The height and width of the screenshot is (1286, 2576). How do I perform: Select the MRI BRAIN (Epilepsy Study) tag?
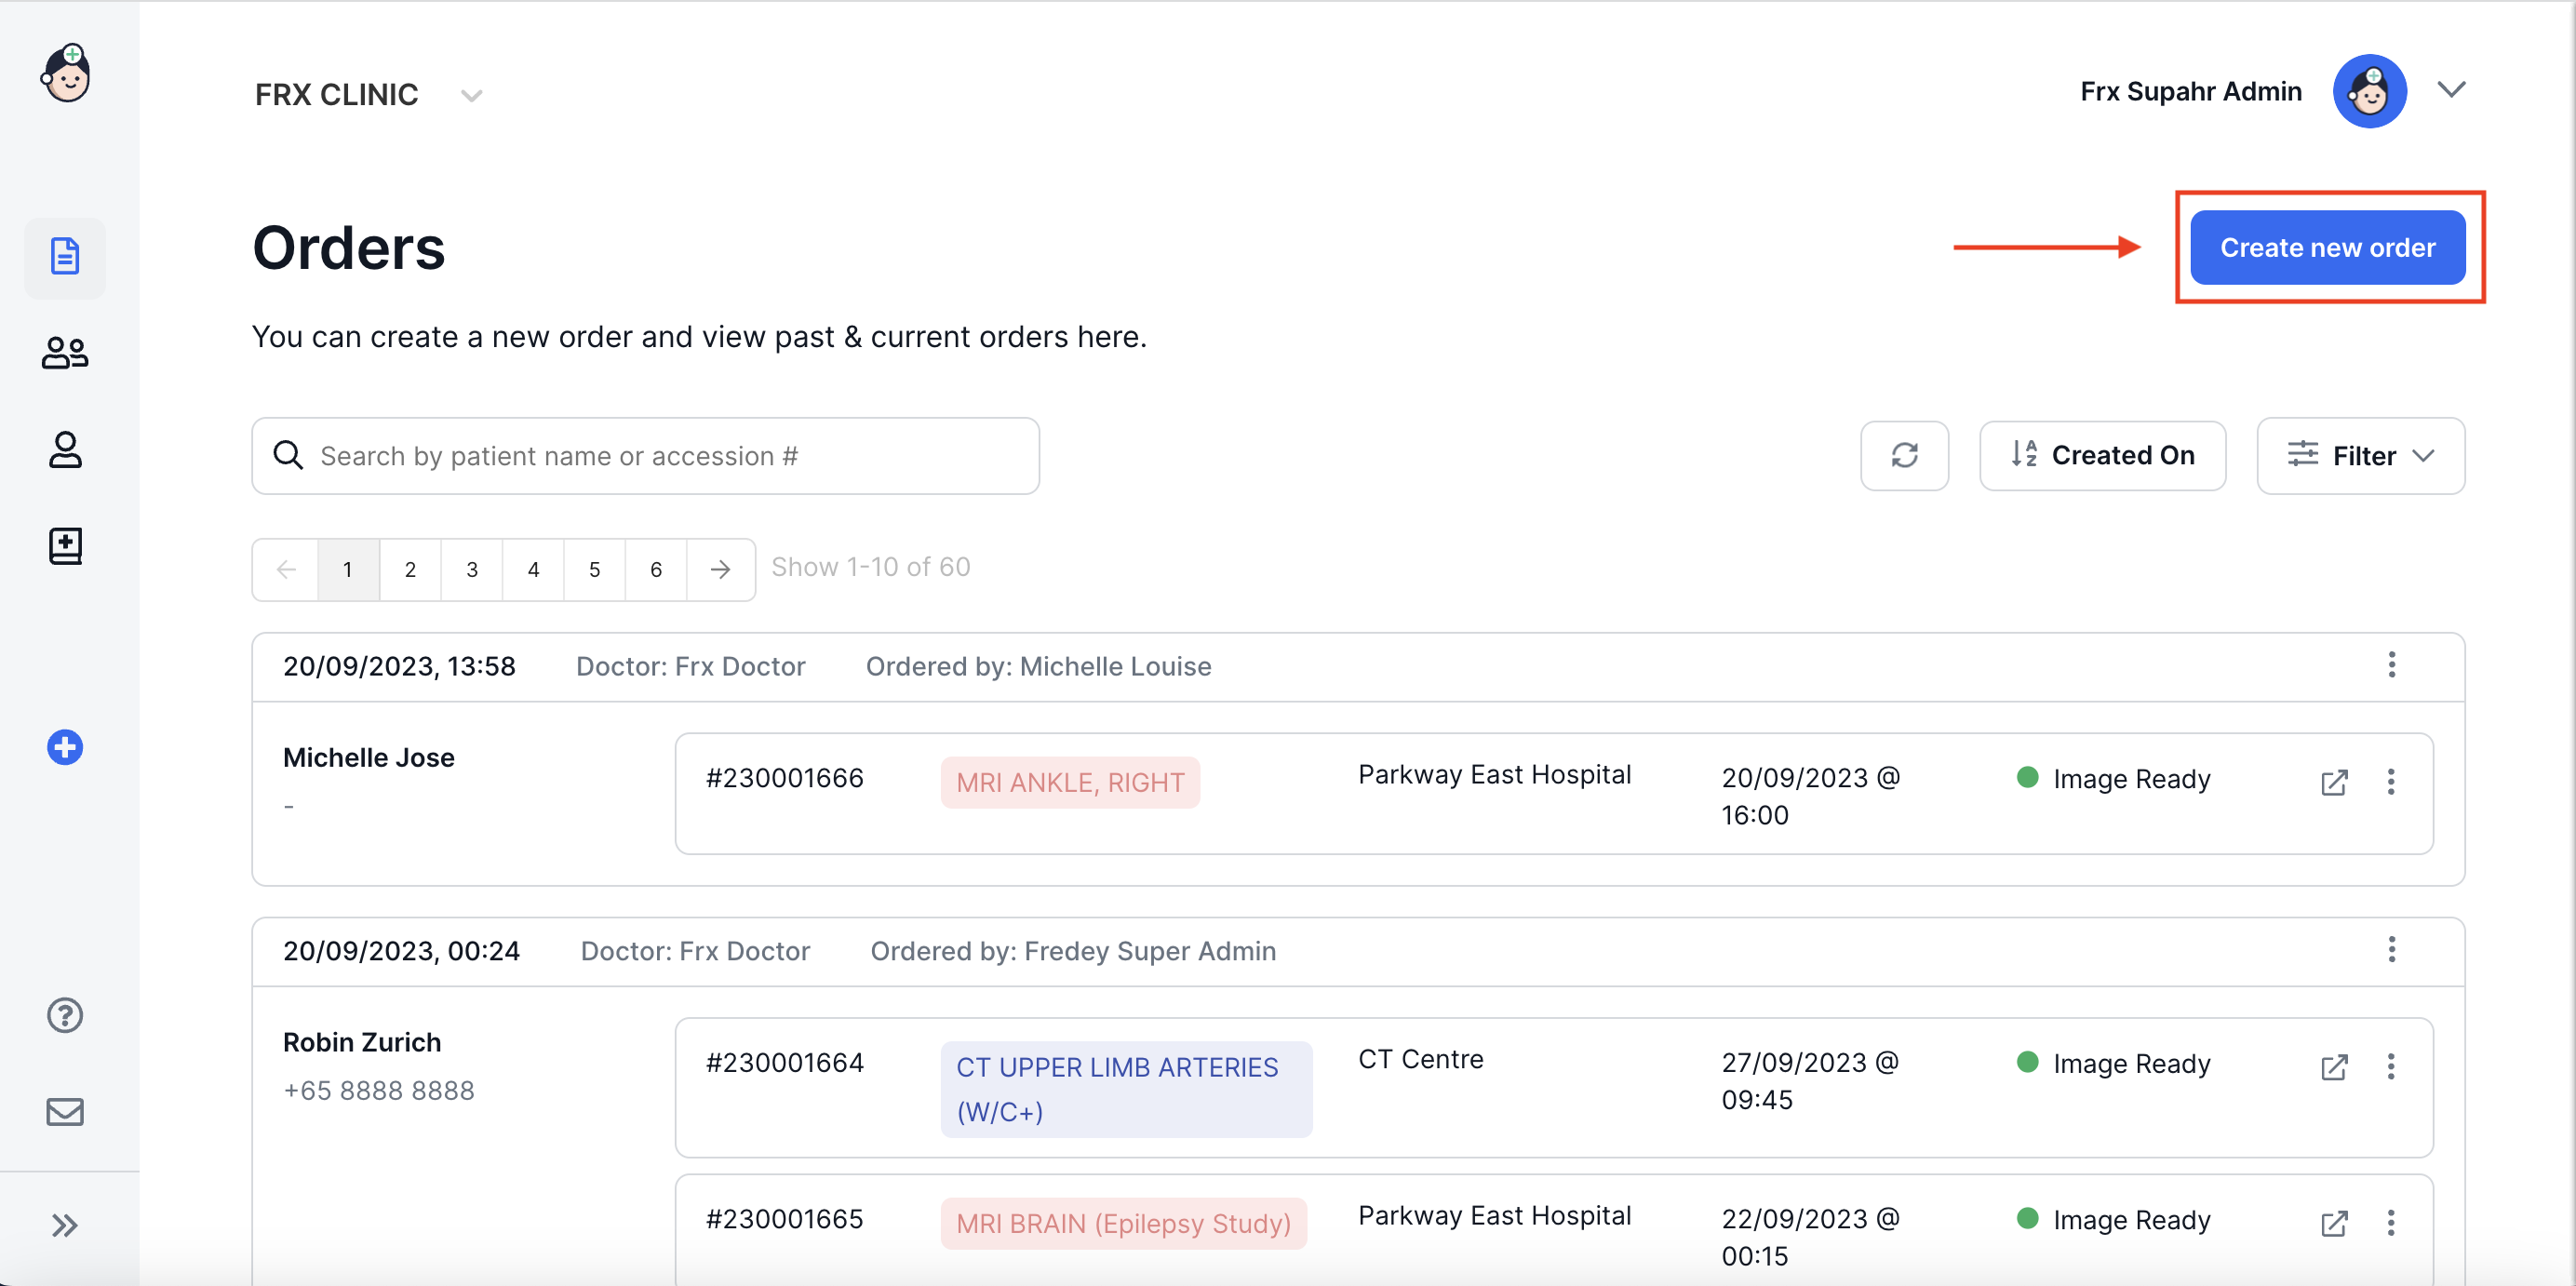1123,1222
